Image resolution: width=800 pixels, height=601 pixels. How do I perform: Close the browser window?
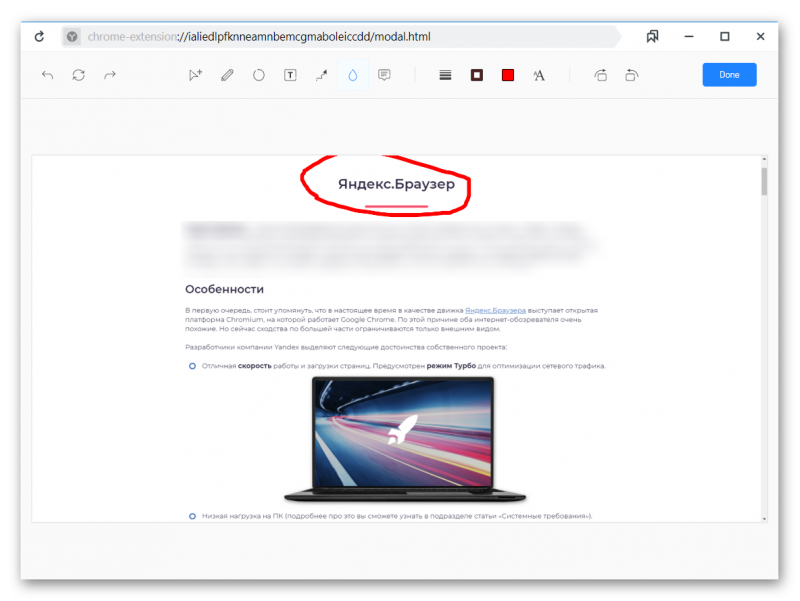pyautogui.click(x=760, y=37)
